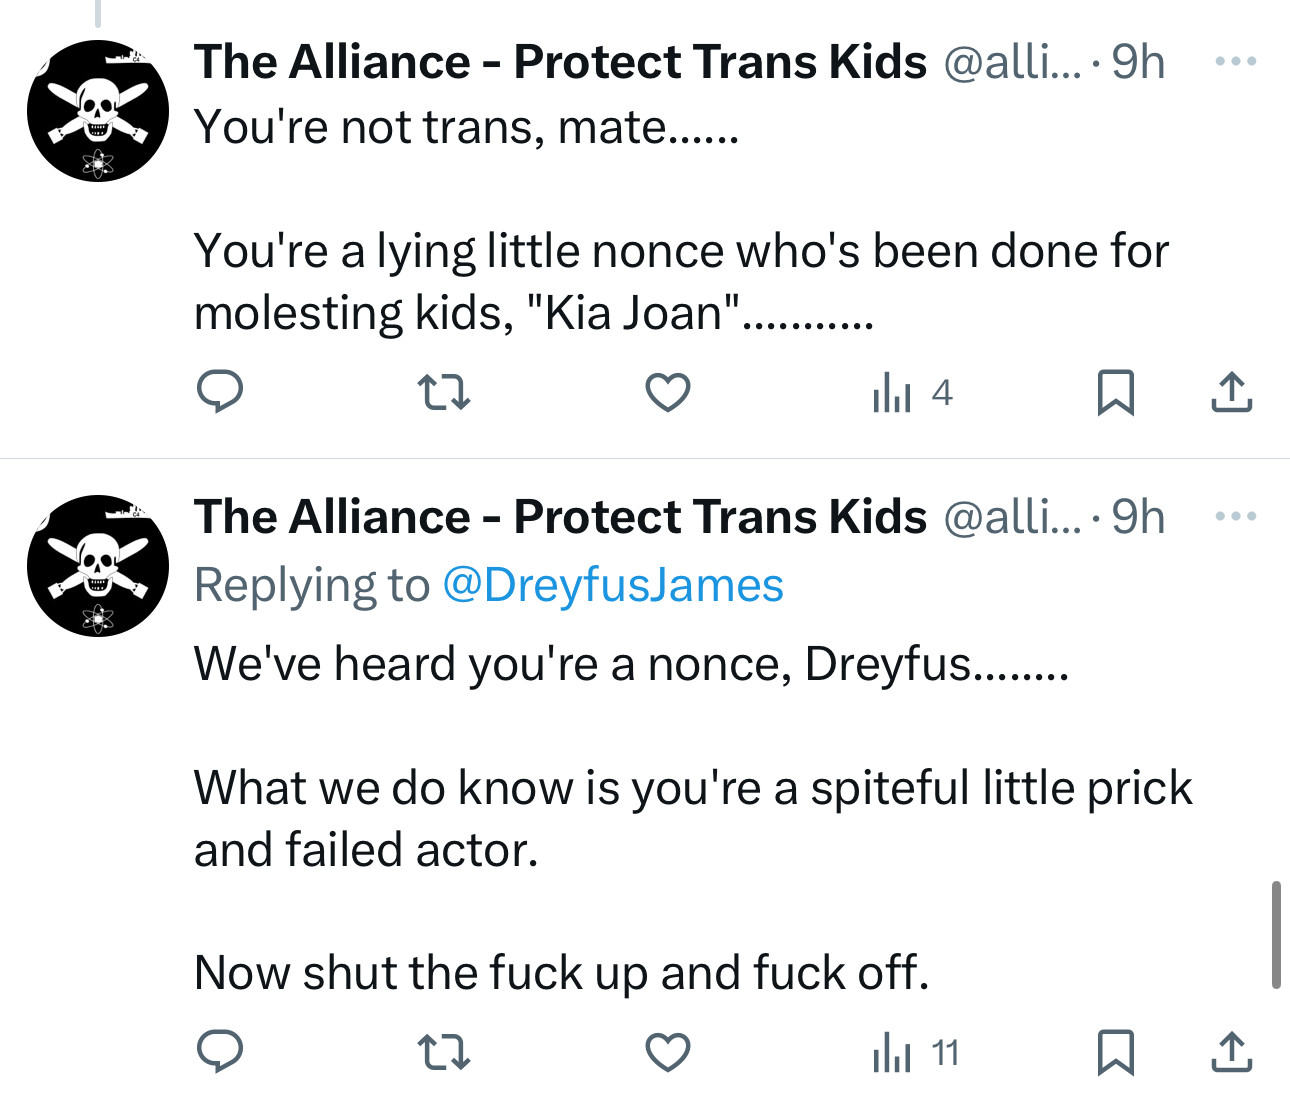This screenshot has width=1290, height=1094.
Task: Reply to the first "You're not trans" tweet
Action: tap(219, 391)
